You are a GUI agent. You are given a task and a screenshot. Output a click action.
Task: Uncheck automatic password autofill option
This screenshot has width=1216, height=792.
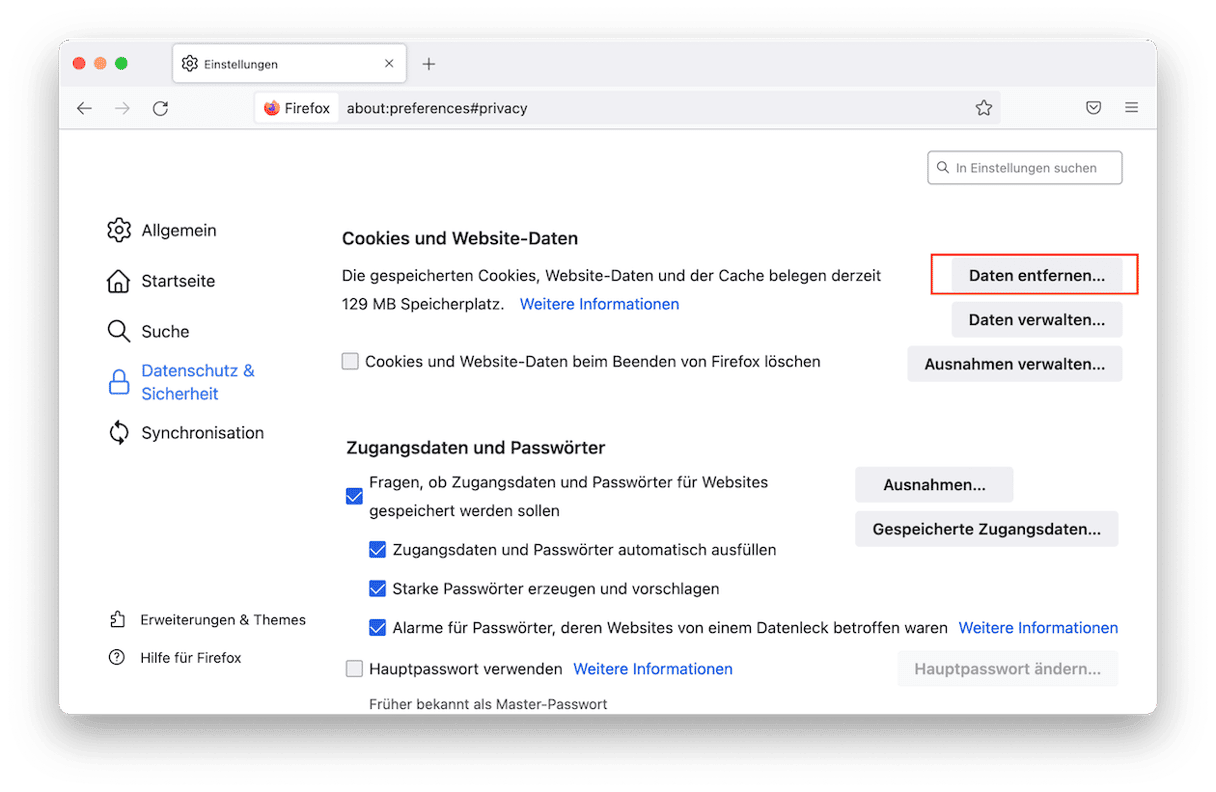coord(377,550)
